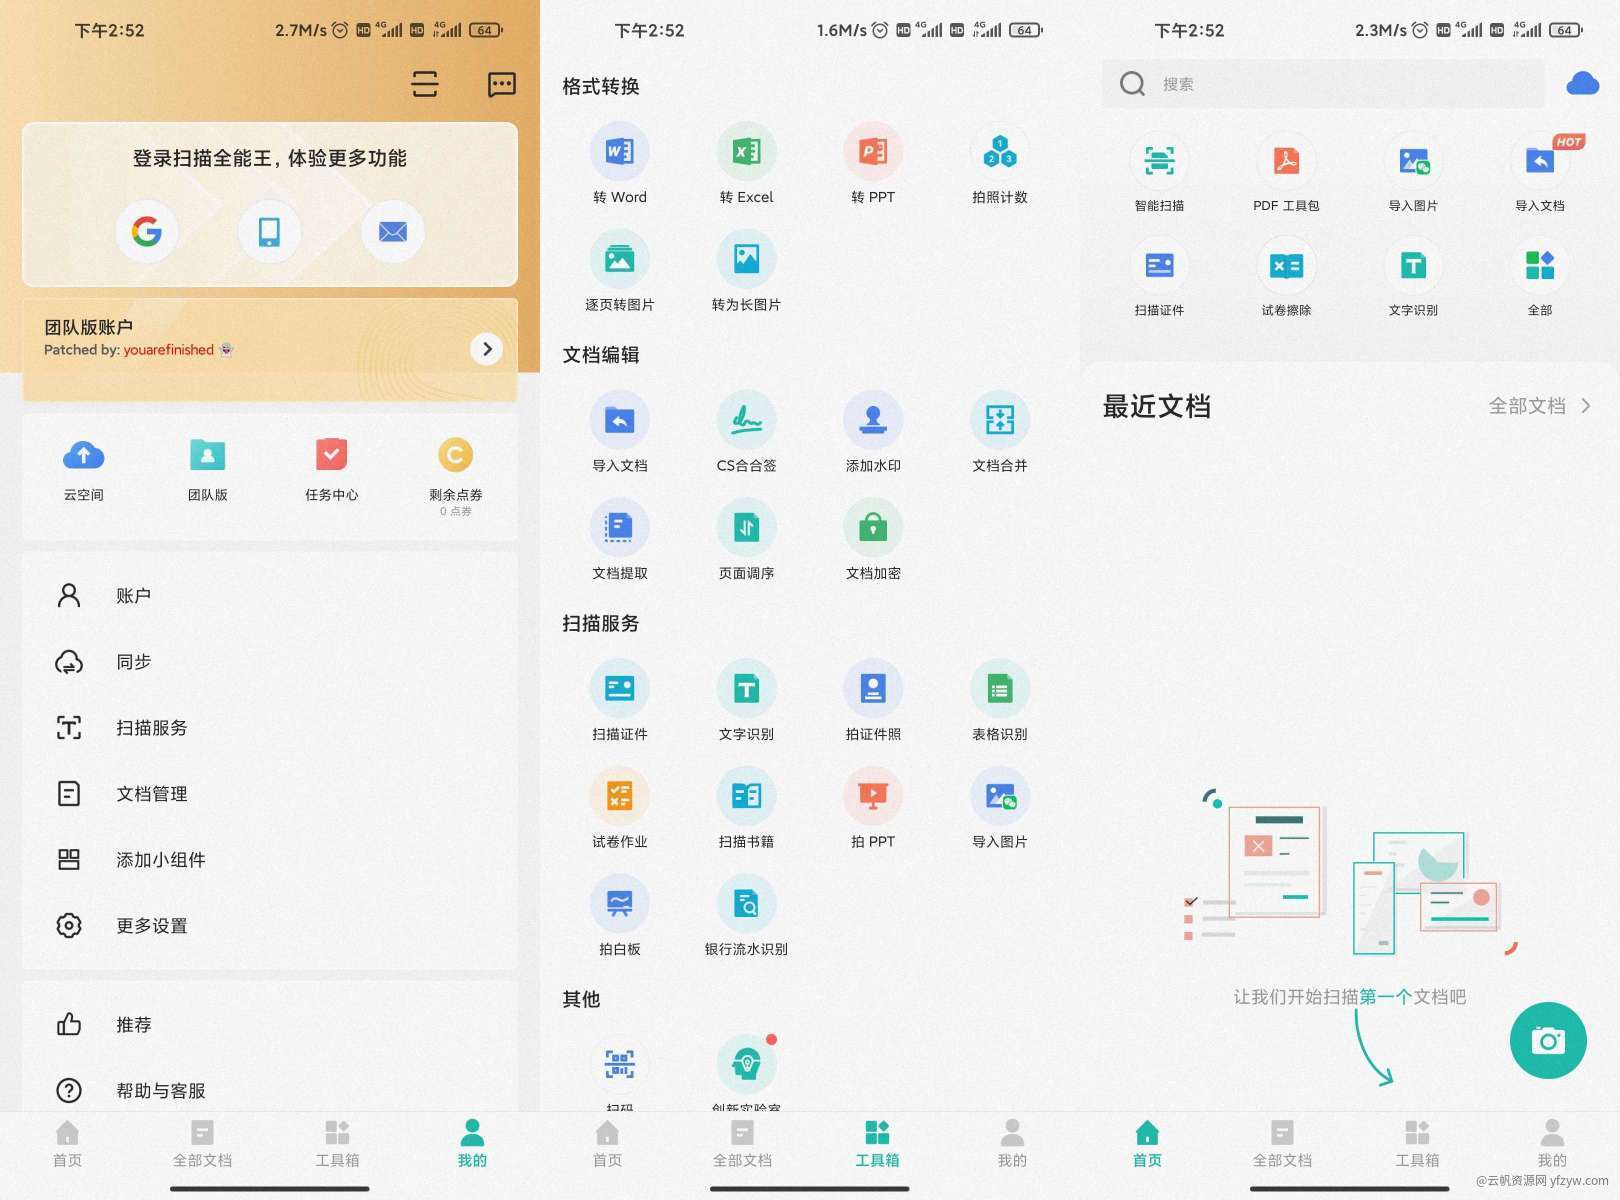Tap 文字识别 in the 工具箱 scan section

(747, 701)
